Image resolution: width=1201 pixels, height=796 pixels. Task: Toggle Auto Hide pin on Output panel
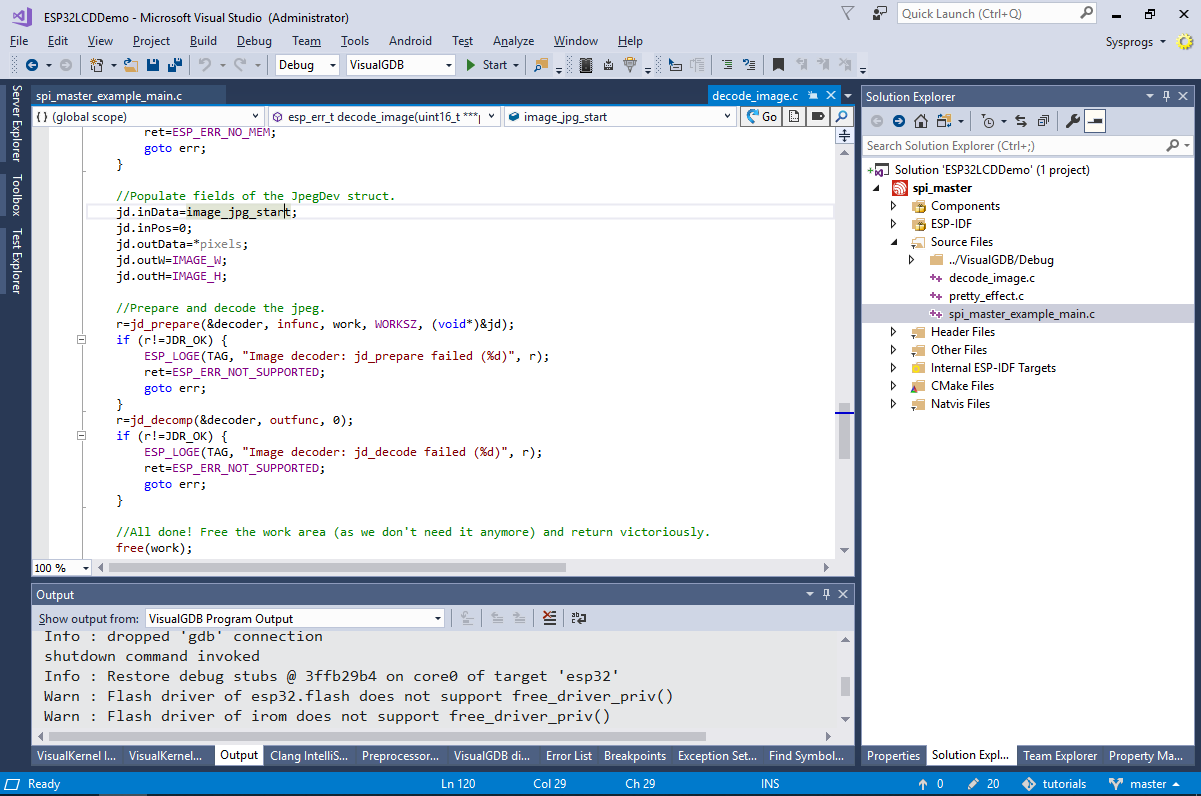point(827,594)
